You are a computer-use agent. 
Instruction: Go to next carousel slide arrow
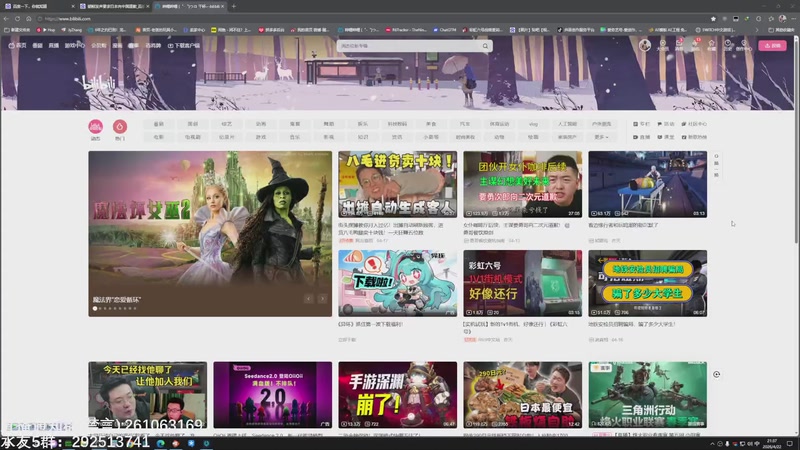pyautogui.click(x=322, y=299)
